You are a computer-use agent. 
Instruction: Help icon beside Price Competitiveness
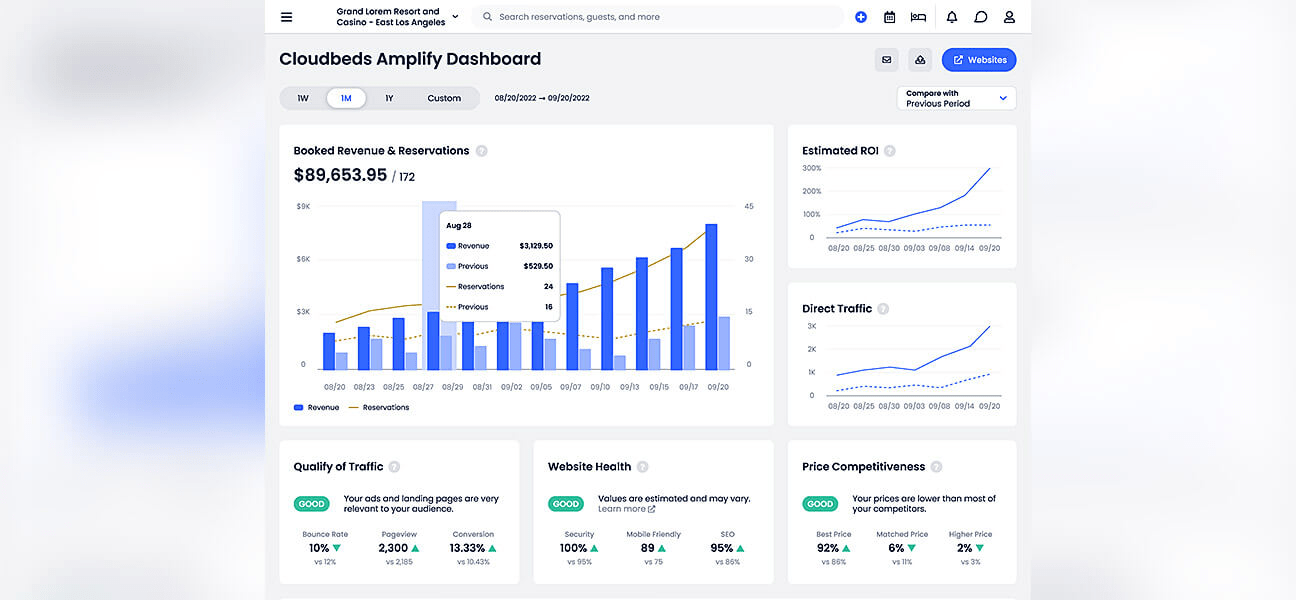tap(936, 467)
